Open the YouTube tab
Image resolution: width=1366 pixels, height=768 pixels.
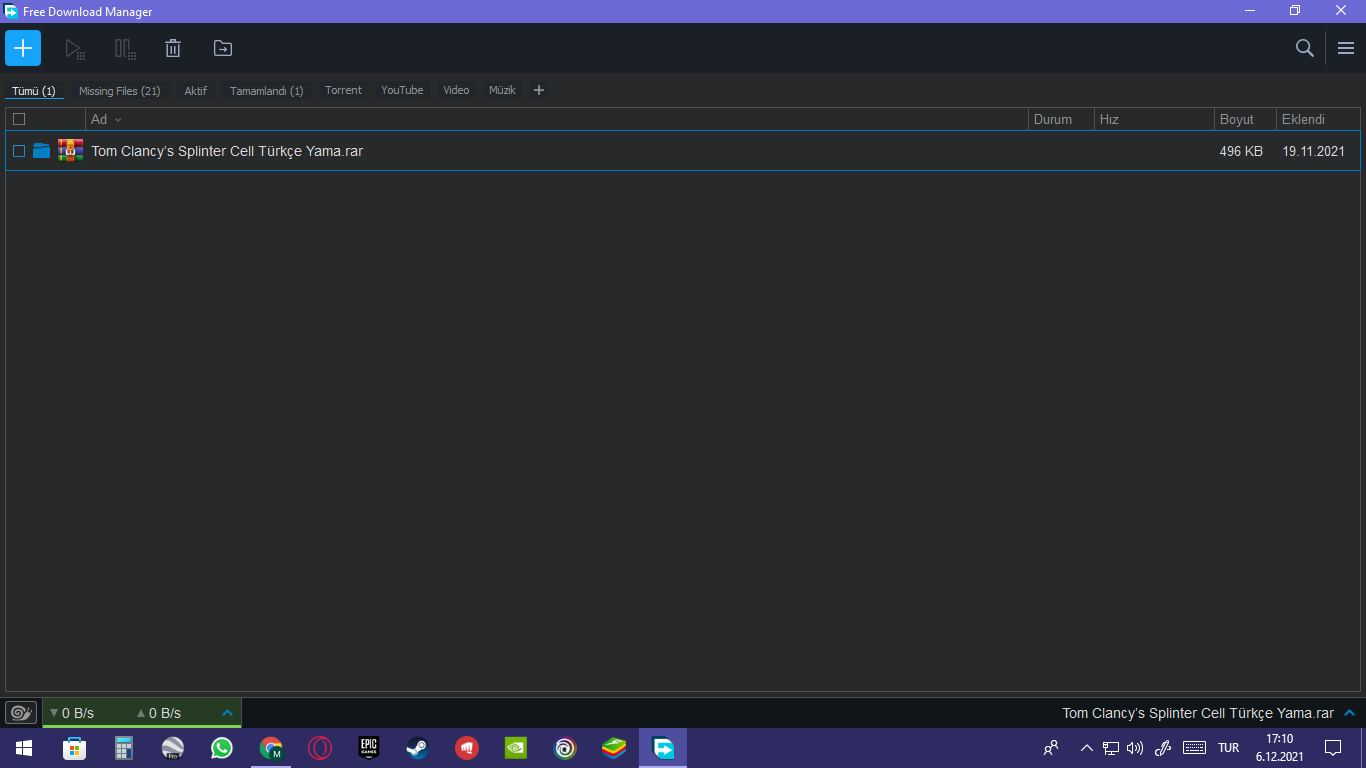click(402, 90)
